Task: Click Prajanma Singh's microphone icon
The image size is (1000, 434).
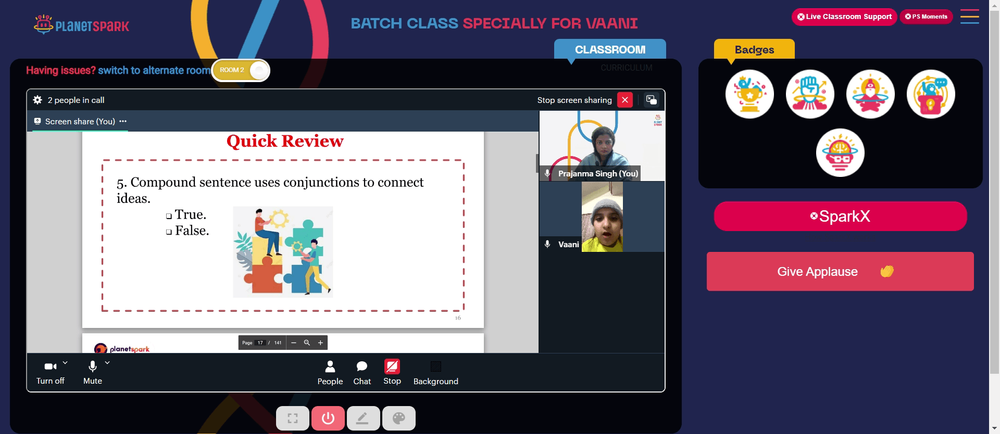Action: click(547, 173)
